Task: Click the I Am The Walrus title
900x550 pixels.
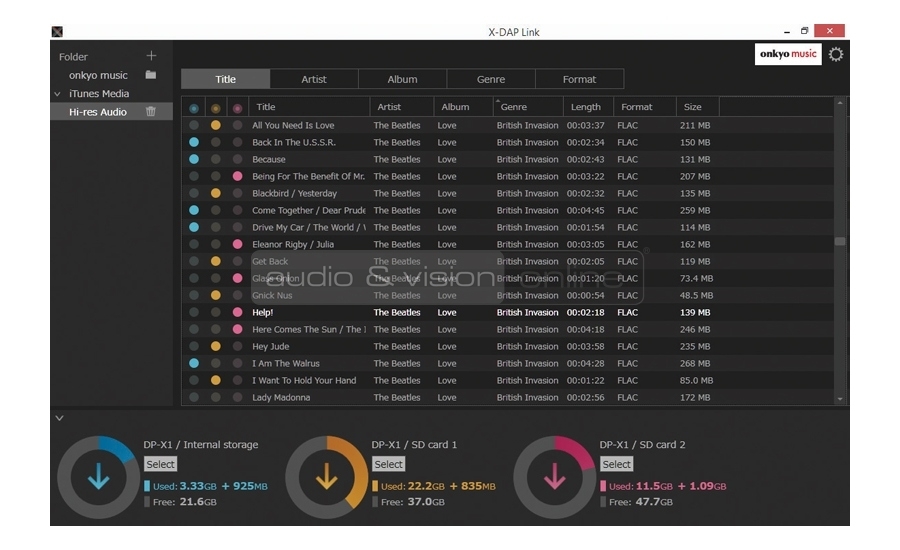Action: coord(286,363)
